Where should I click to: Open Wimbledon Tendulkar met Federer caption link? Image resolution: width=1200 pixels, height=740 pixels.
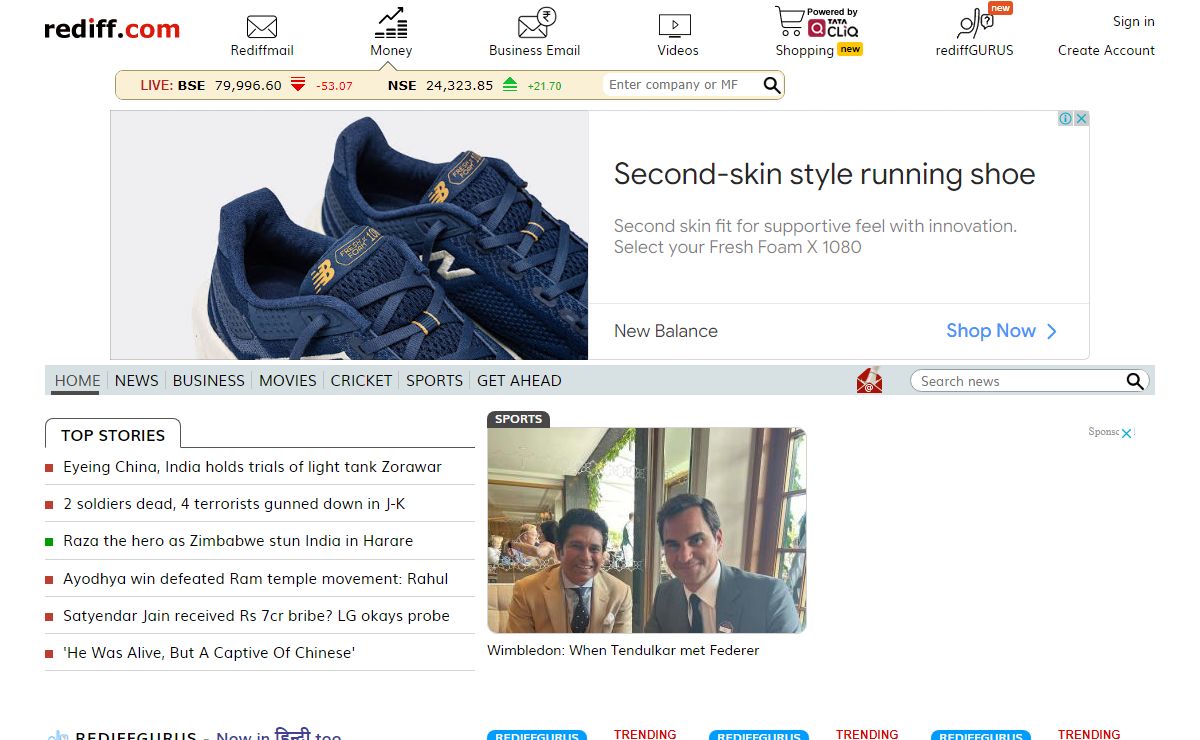tap(623, 650)
